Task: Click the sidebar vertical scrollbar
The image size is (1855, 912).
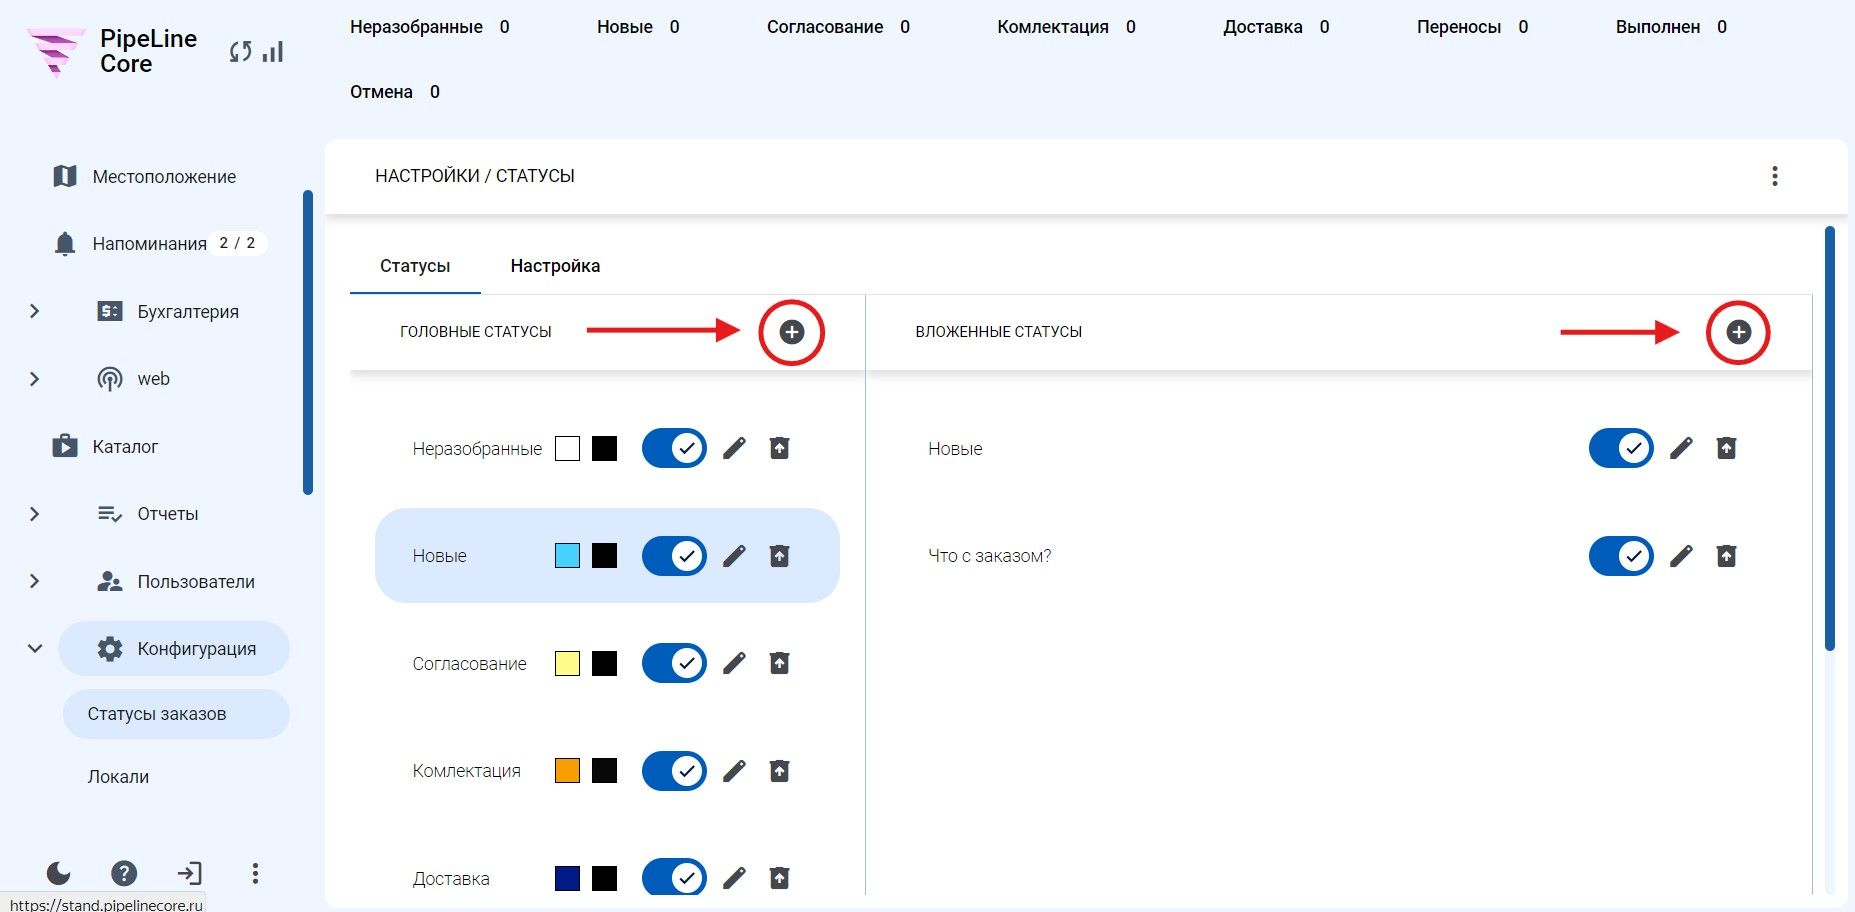Action: (x=308, y=342)
